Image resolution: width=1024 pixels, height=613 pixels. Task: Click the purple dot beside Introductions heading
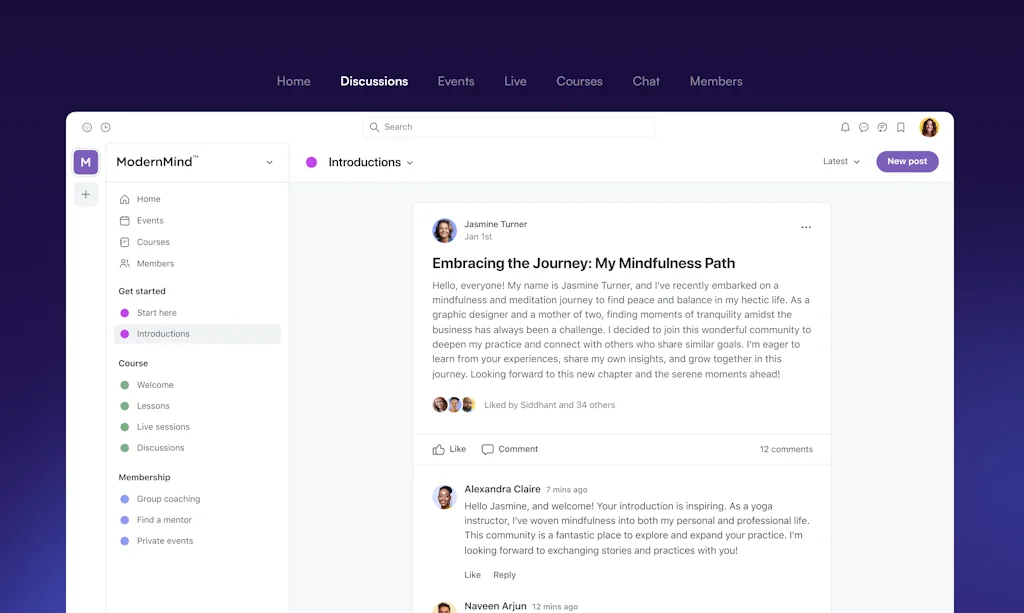point(311,161)
